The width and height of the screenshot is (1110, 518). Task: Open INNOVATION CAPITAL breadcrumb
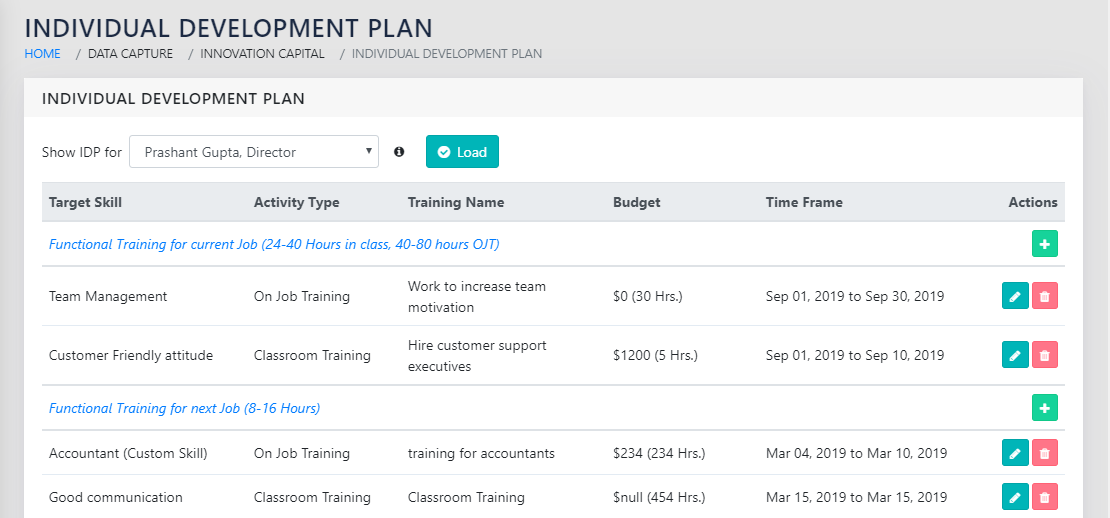point(262,54)
